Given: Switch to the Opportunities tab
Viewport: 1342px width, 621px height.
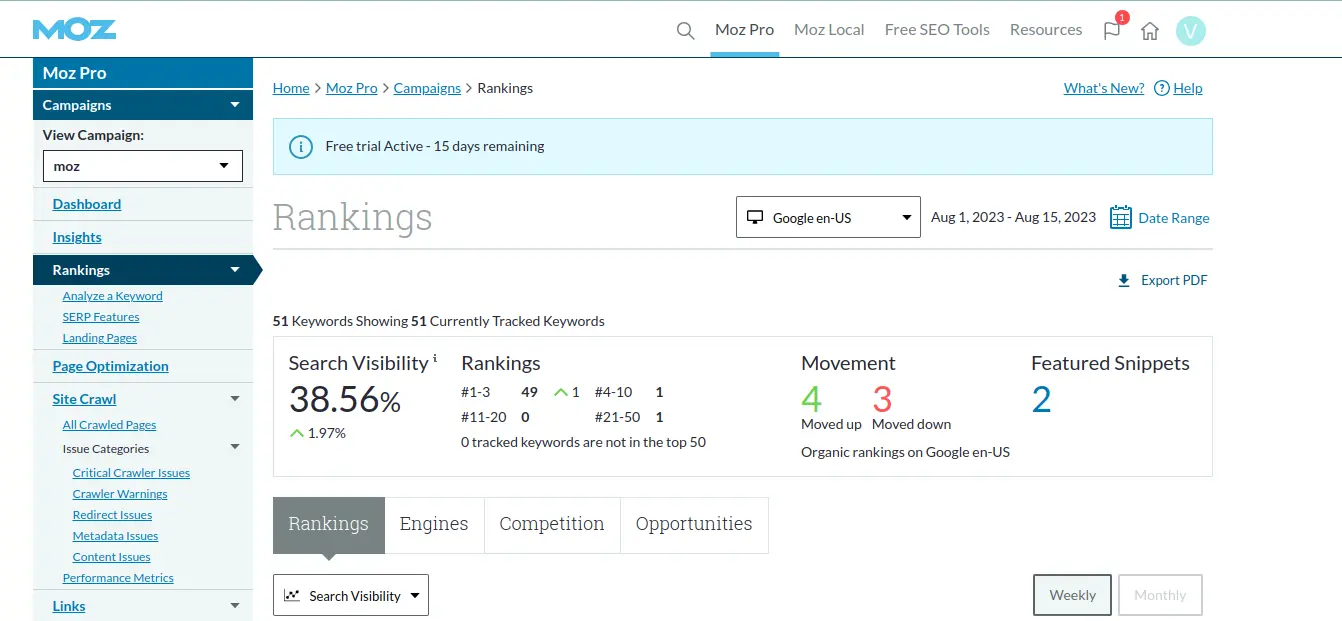Looking at the screenshot, I should coord(694,525).
